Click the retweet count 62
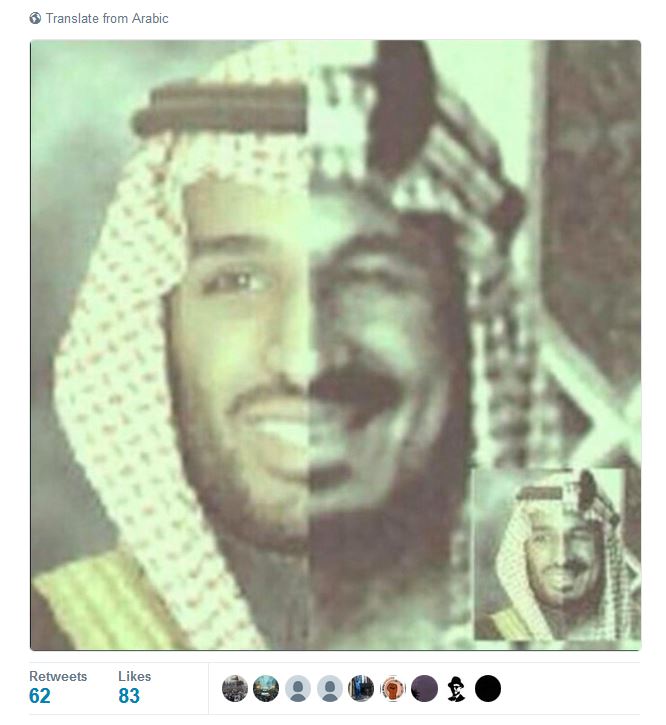Viewport: 666px width, 725px height. coord(39,696)
